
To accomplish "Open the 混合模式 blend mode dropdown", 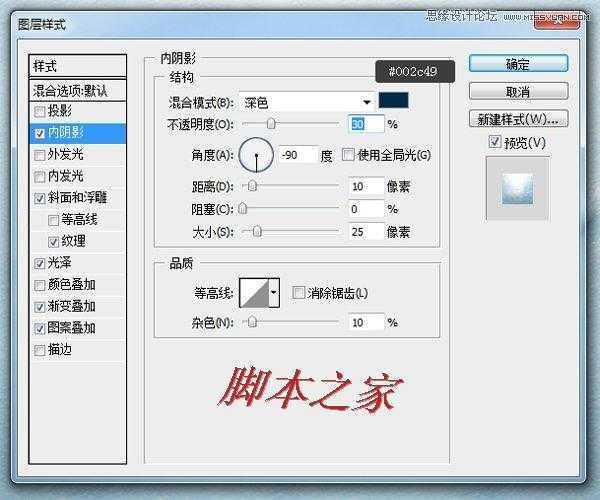I will (310, 102).
